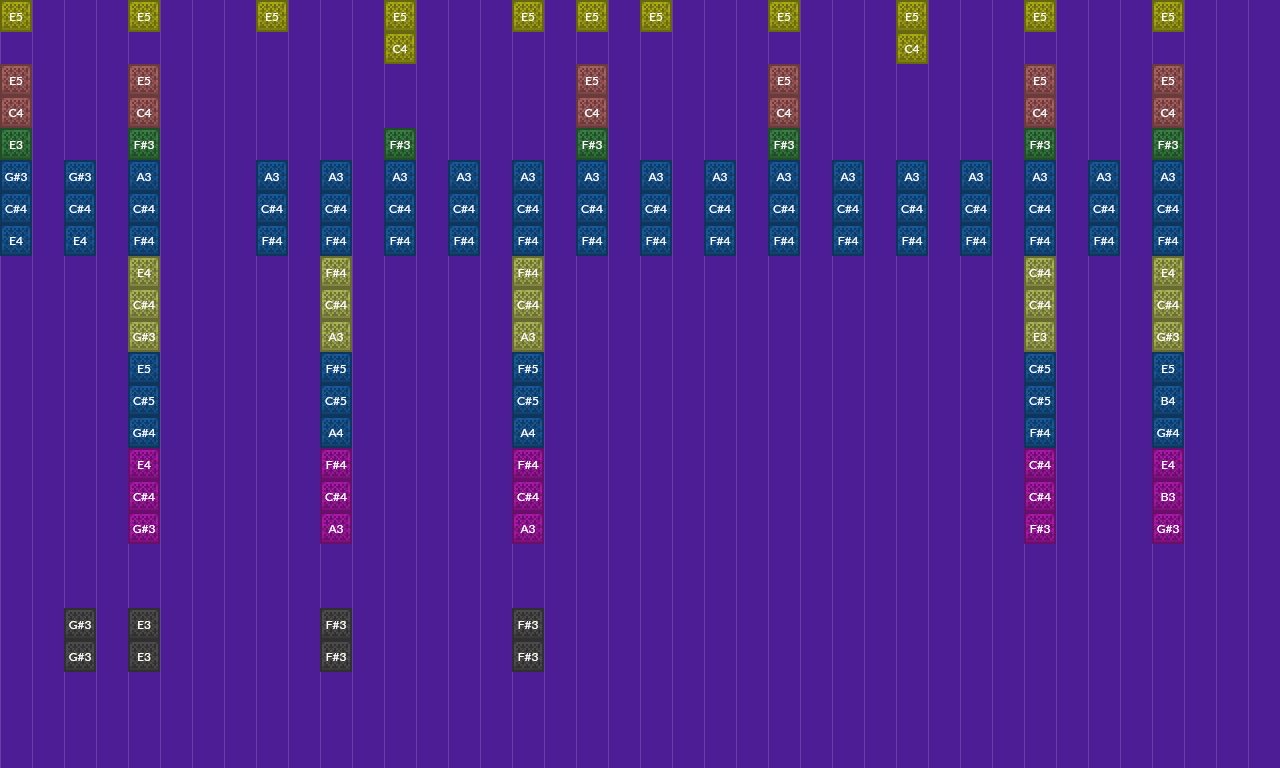Select blue E5 directly above C#5
Viewport: 1280px width, 768px height.
[x=144, y=369]
